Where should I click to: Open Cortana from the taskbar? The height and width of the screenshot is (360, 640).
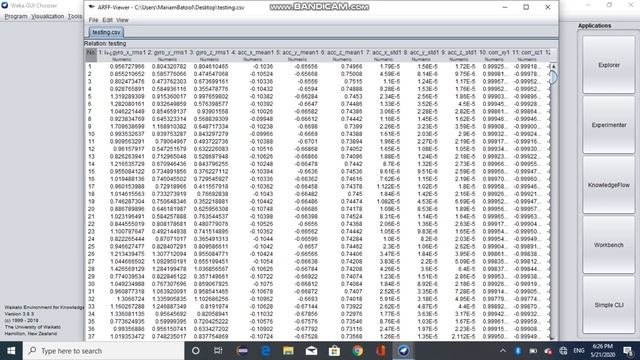click(x=196, y=351)
